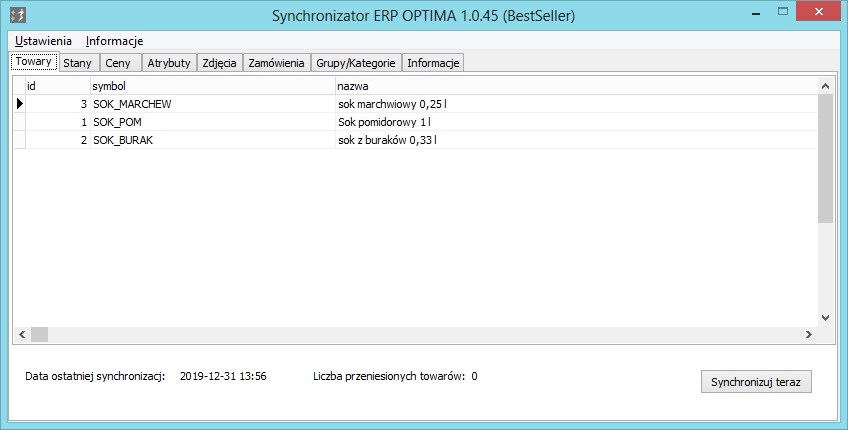Switch to the Towary tab
Viewport: 848px width, 430px height.
click(x=34, y=62)
